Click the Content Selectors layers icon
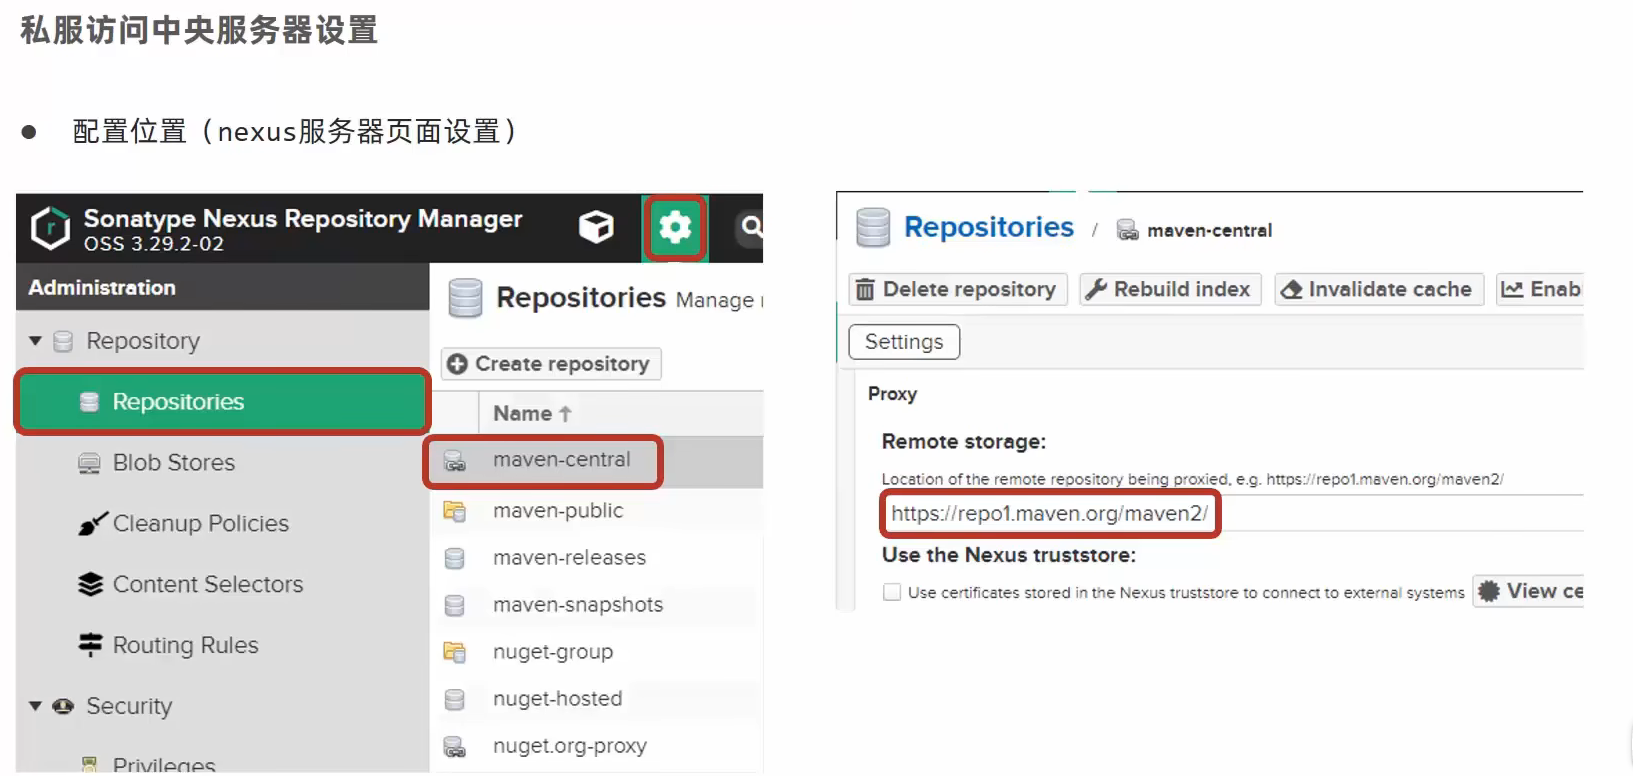 90,585
